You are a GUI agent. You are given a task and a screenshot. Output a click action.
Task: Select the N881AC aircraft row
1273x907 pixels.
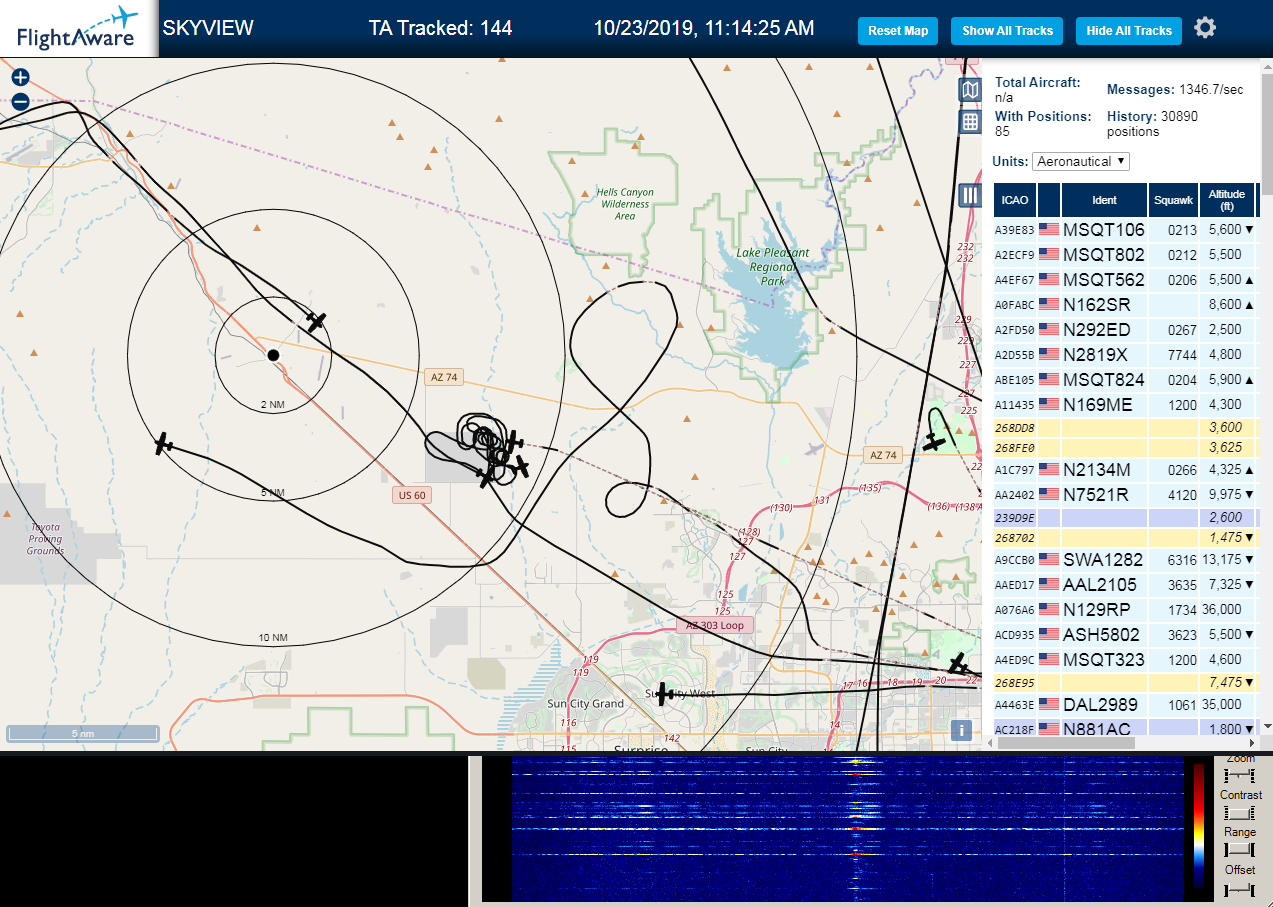[x=1125, y=729]
